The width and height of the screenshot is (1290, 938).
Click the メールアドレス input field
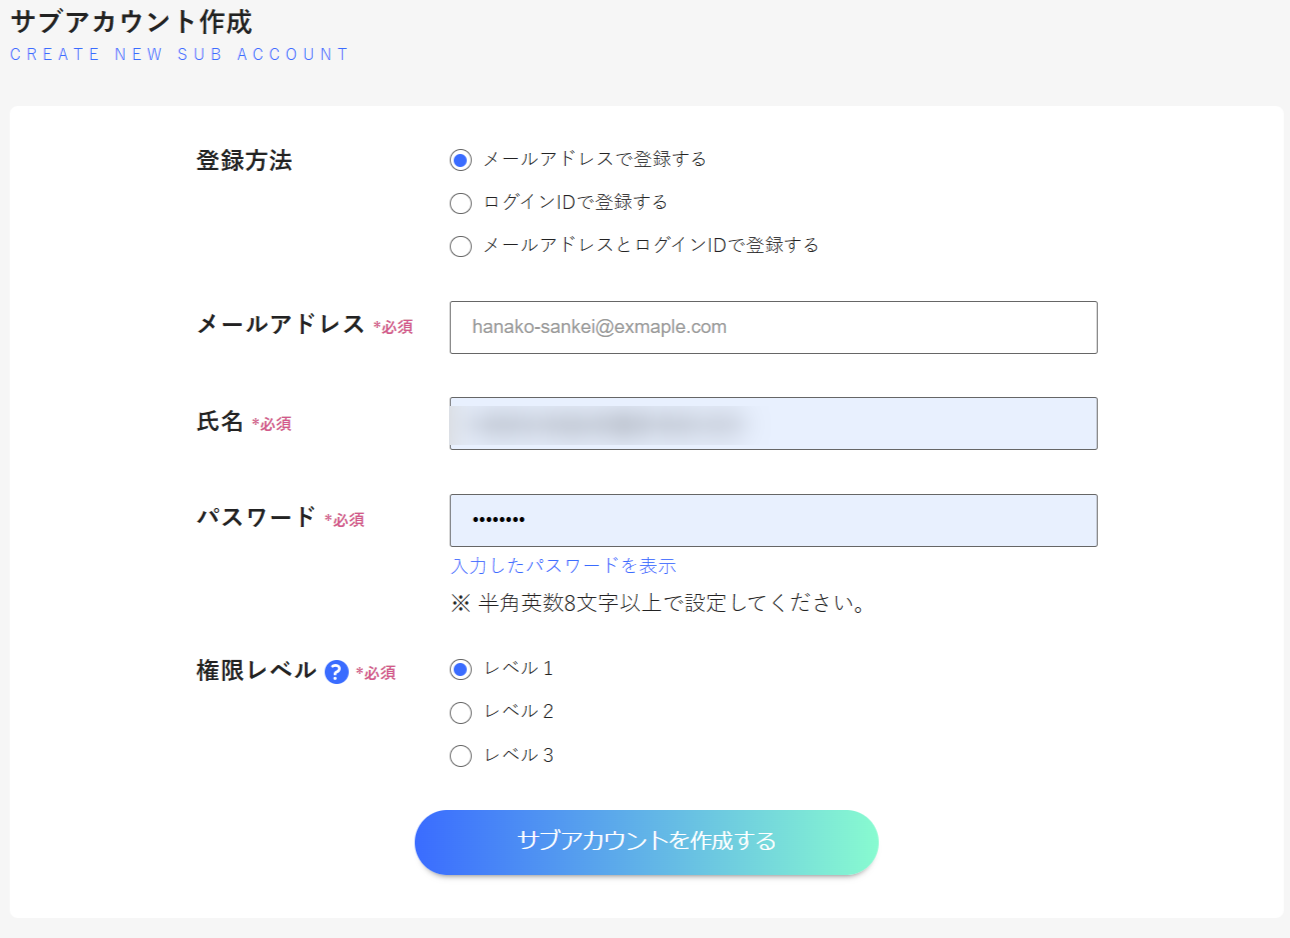[x=773, y=327]
